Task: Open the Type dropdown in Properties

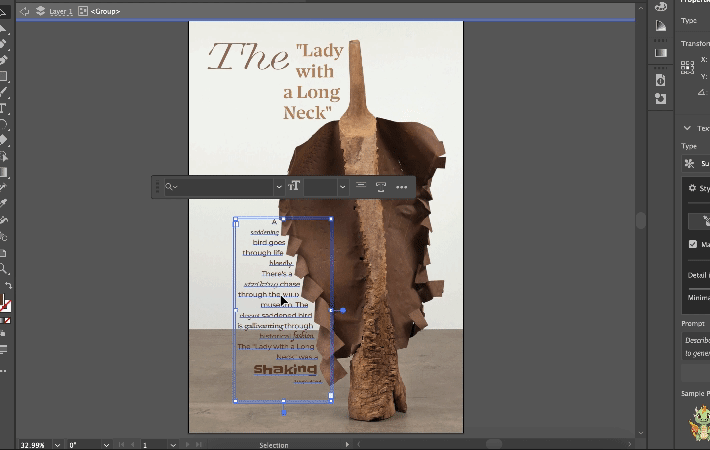Action: coord(696,163)
